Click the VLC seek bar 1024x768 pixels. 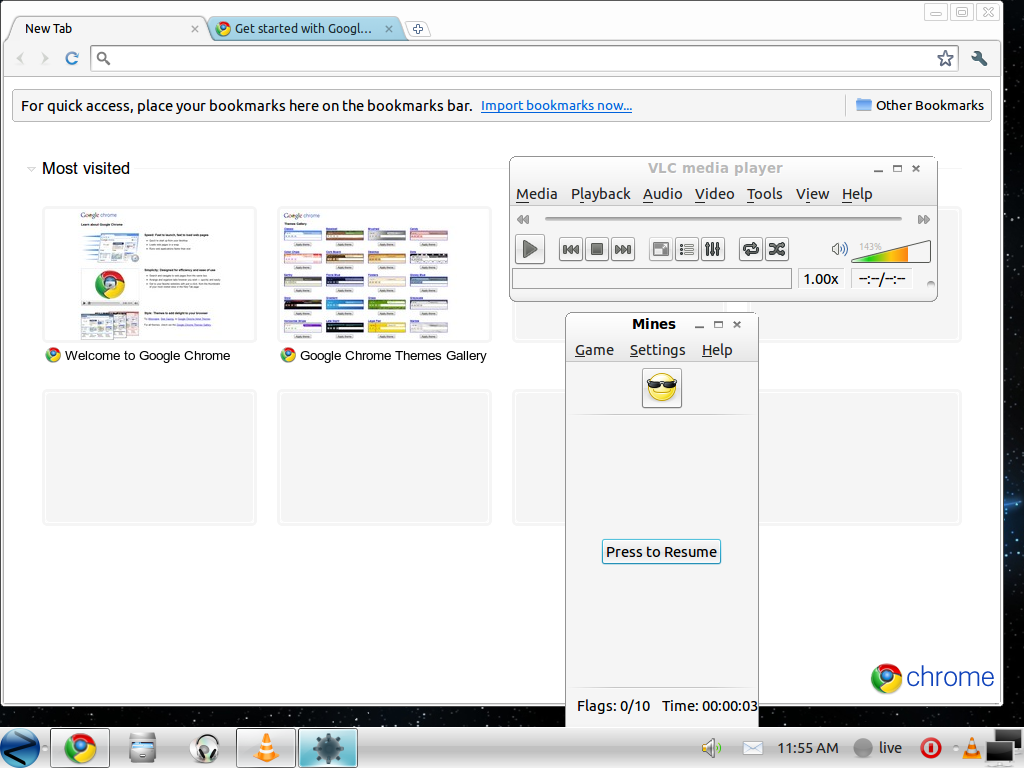723,219
